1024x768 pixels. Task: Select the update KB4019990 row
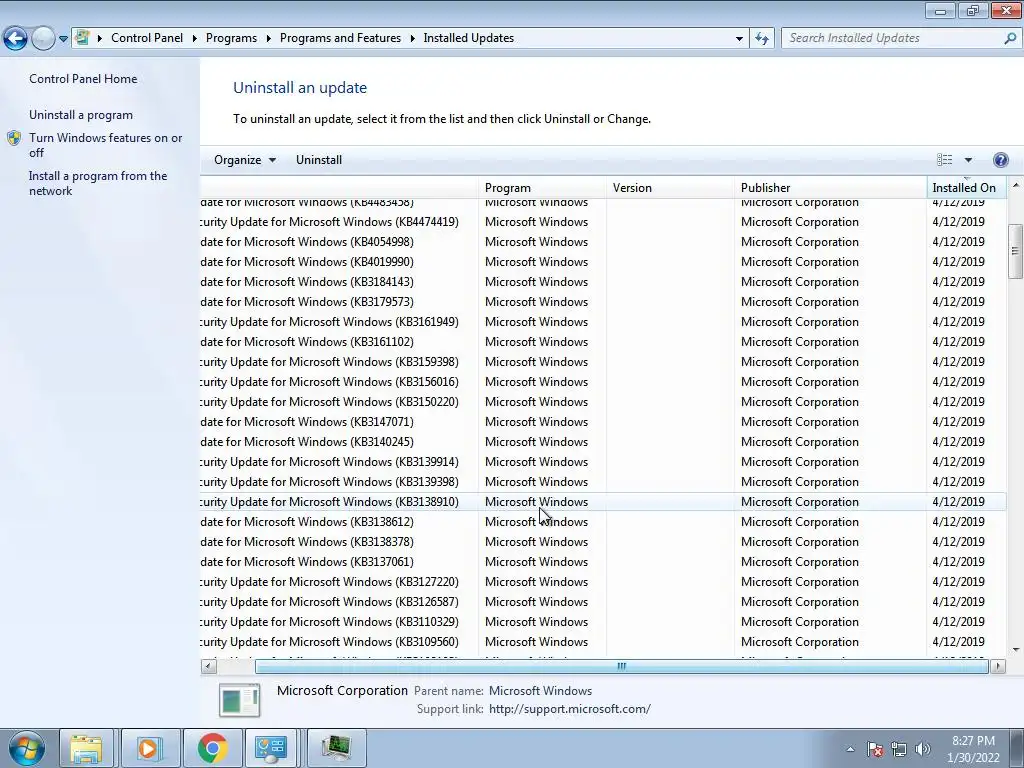coord(603,262)
